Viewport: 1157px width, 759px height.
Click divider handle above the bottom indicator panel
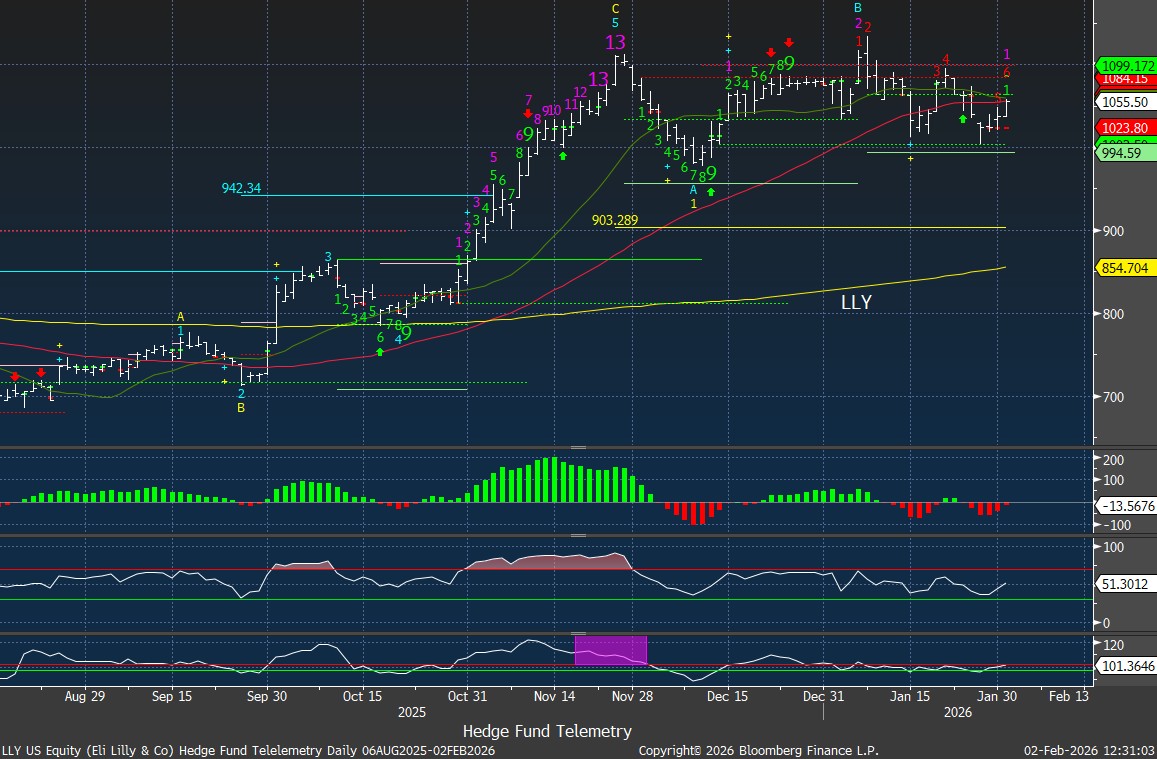578,632
